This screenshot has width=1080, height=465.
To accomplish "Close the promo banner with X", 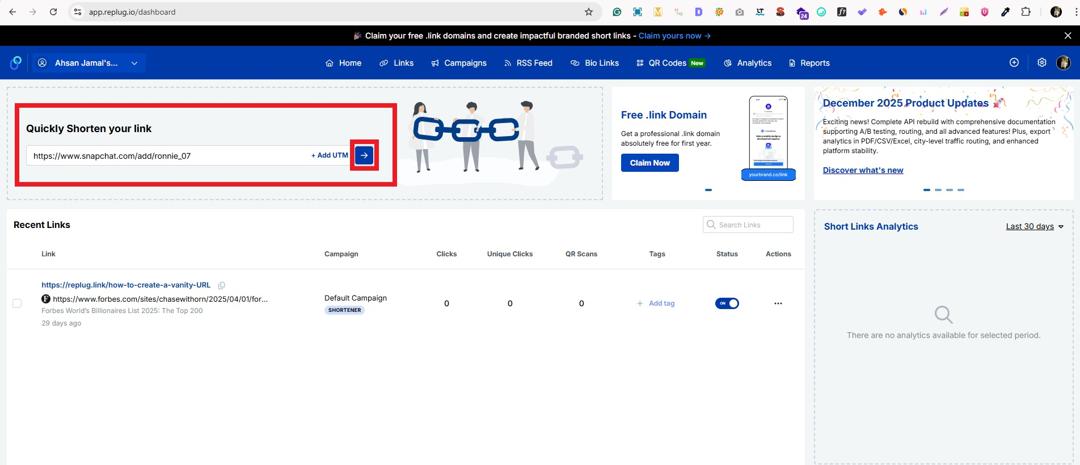I will [1068, 36].
